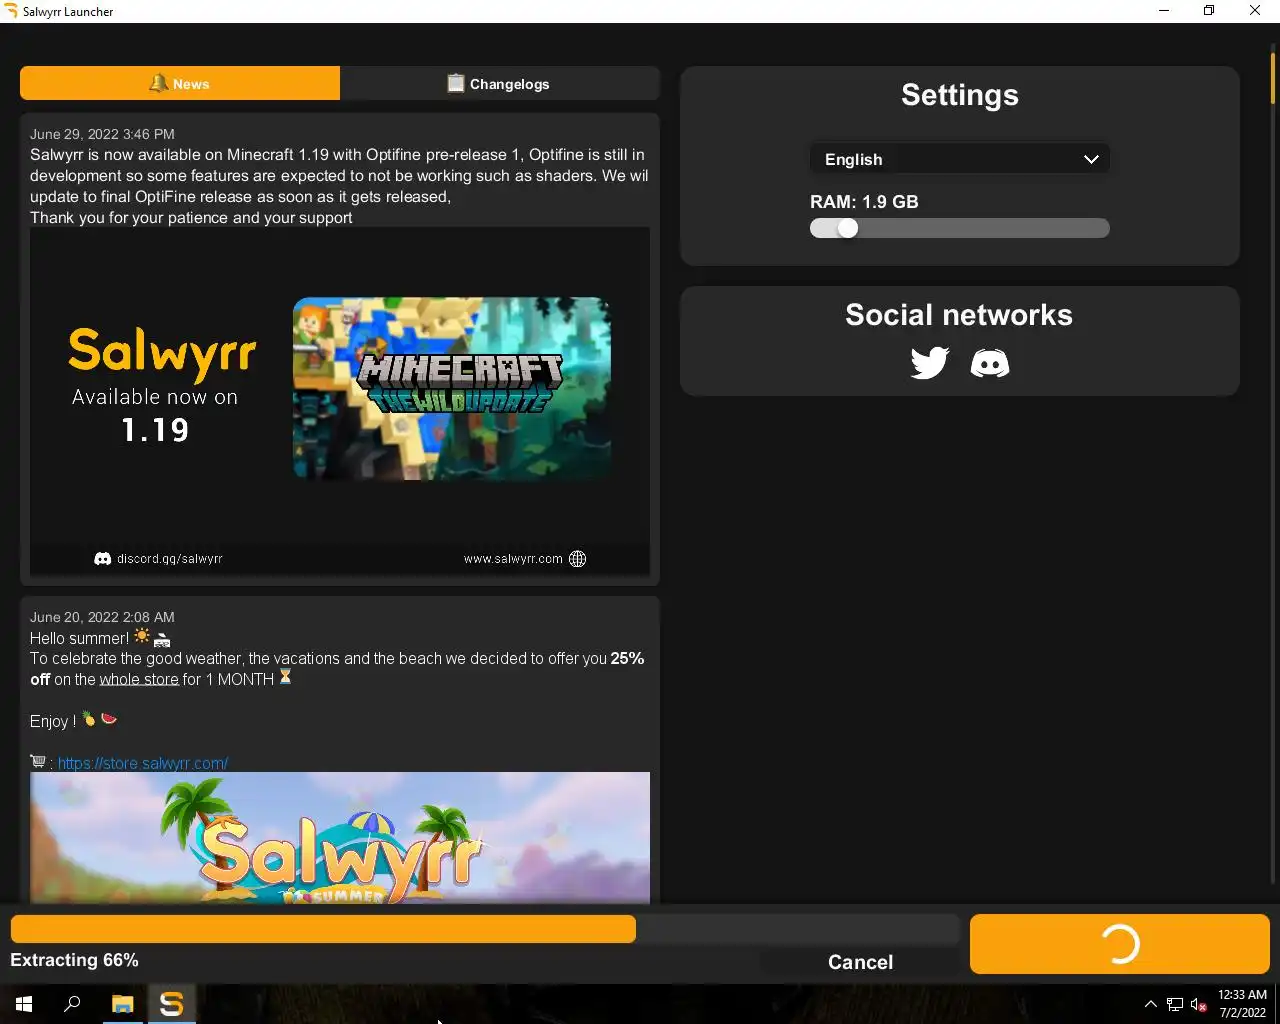Open the English language dropdown
The width and height of the screenshot is (1280, 1024).
point(960,159)
